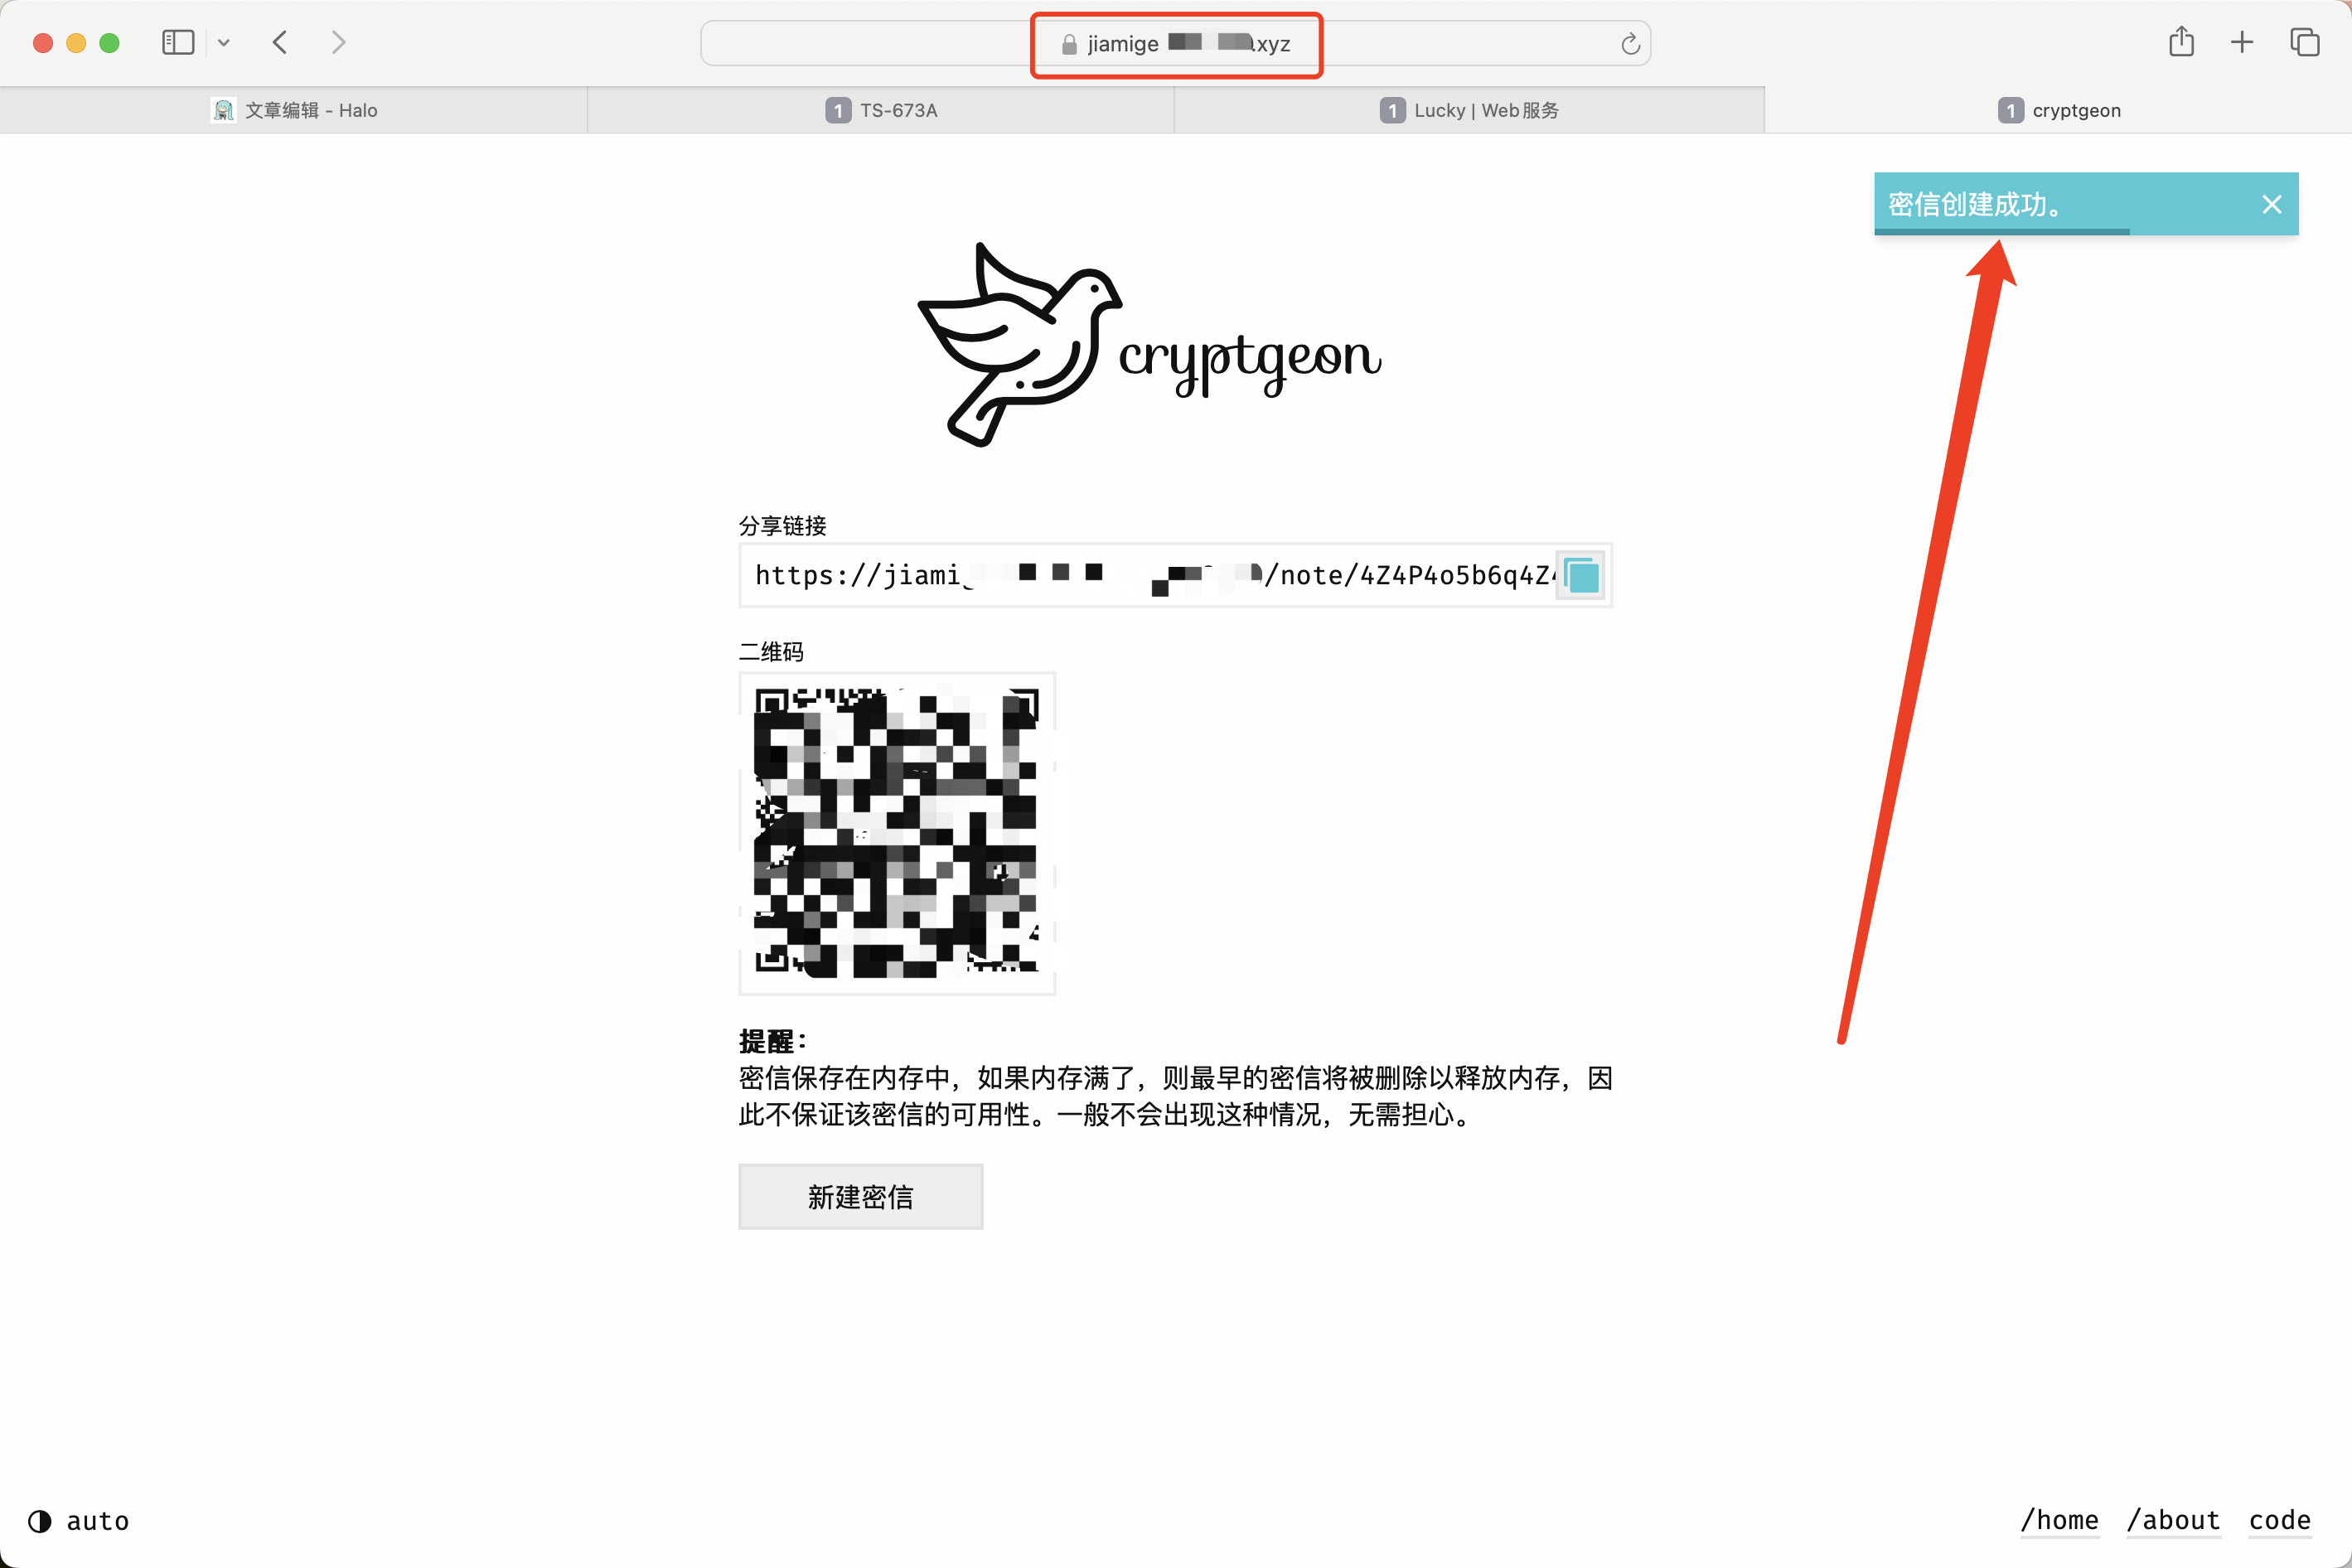
Task: Reload the page with refresh icon
Action: (1630, 44)
